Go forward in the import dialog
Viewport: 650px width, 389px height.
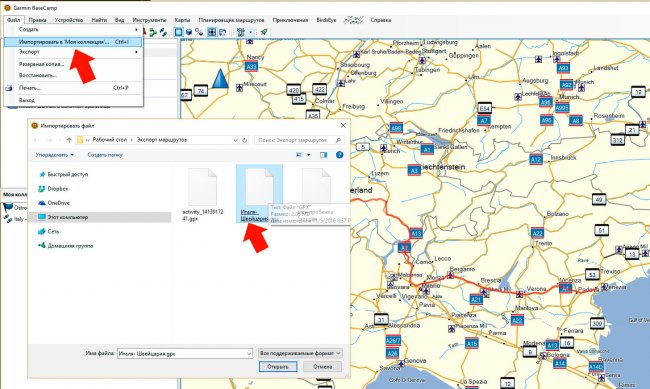[x=50, y=140]
